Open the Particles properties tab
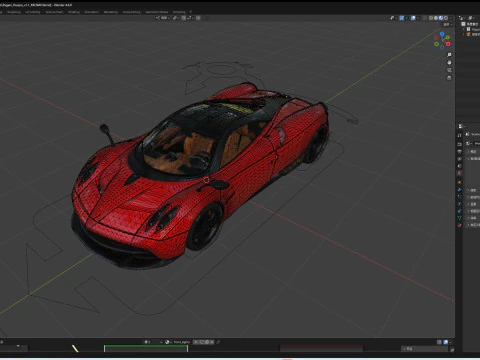 pos(459,197)
